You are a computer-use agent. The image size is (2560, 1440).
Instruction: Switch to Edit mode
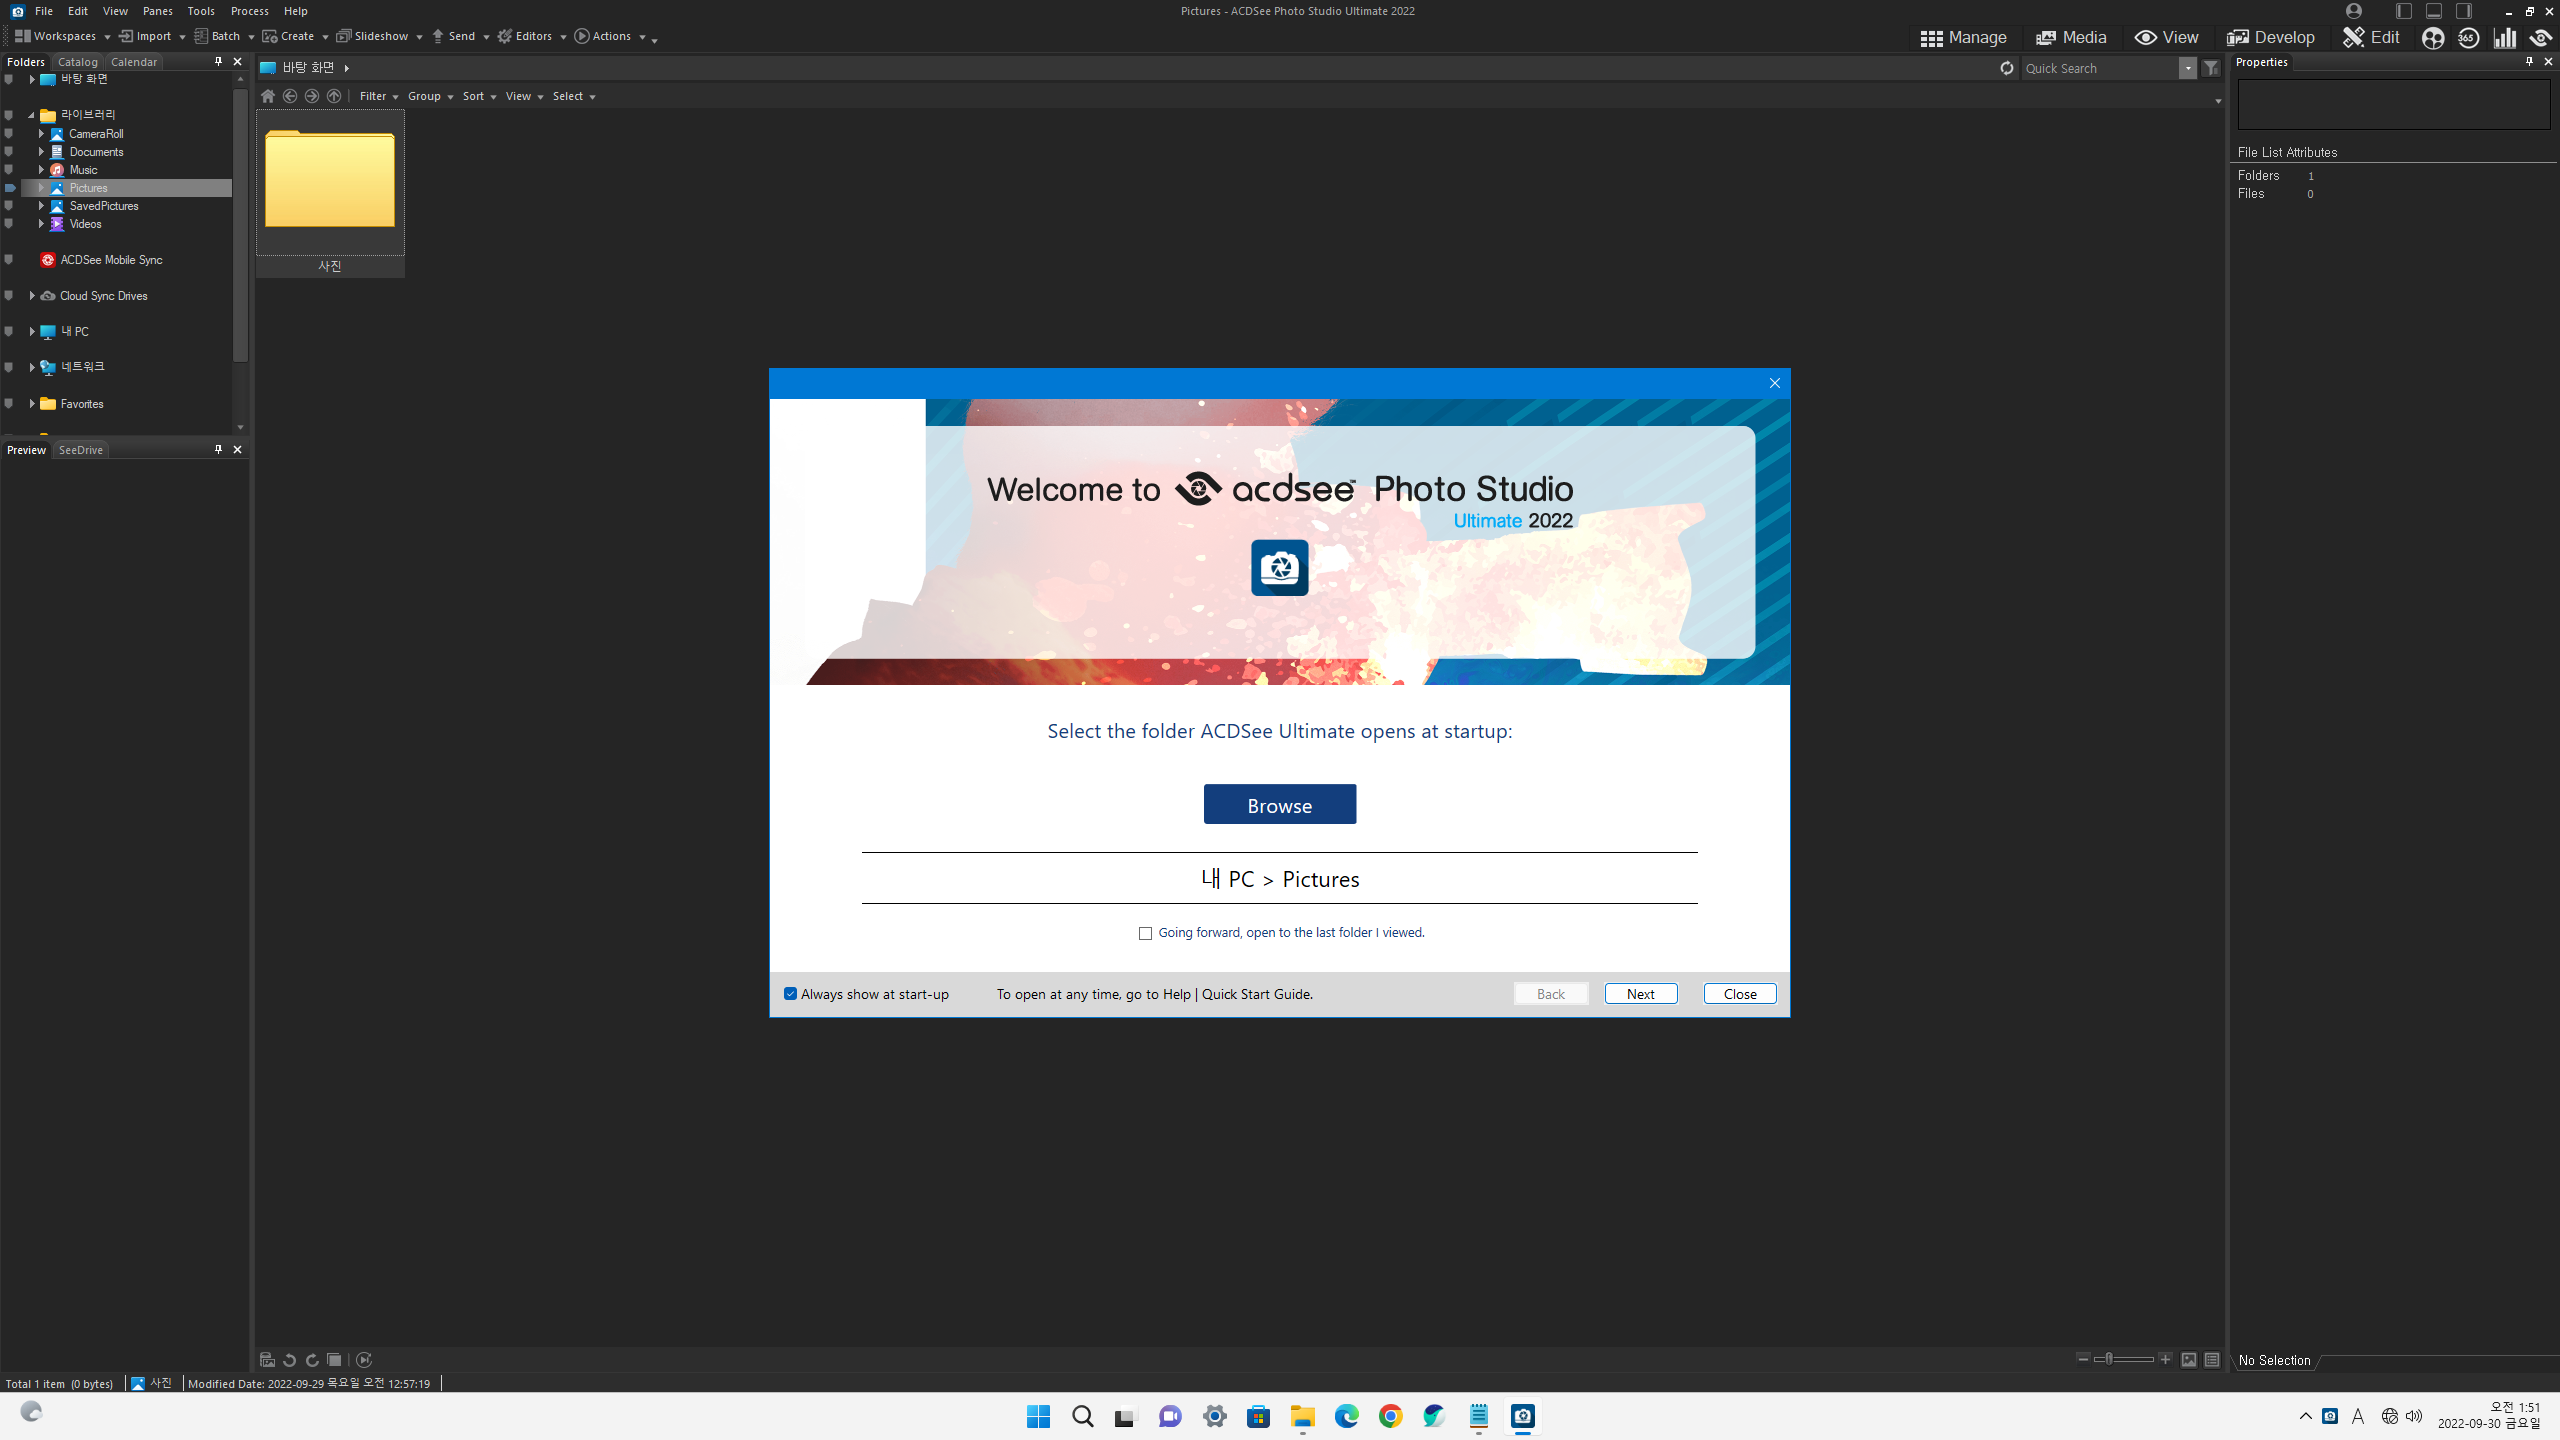click(x=2371, y=37)
